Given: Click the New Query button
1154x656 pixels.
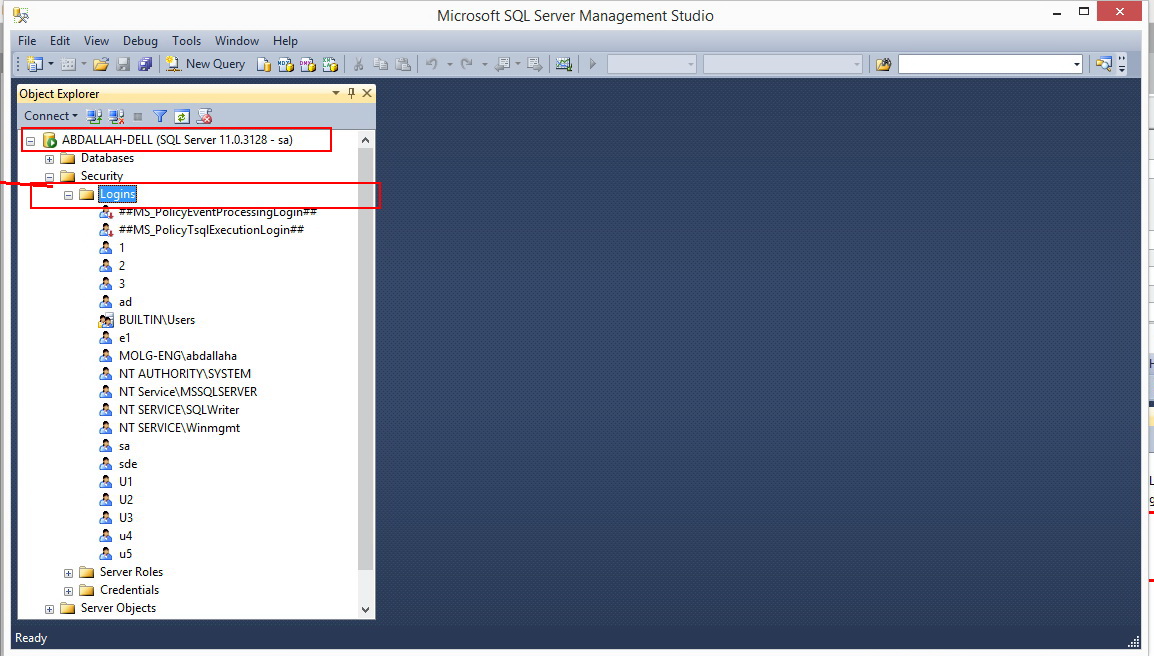Looking at the screenshot, I should [x=205, y=64].
